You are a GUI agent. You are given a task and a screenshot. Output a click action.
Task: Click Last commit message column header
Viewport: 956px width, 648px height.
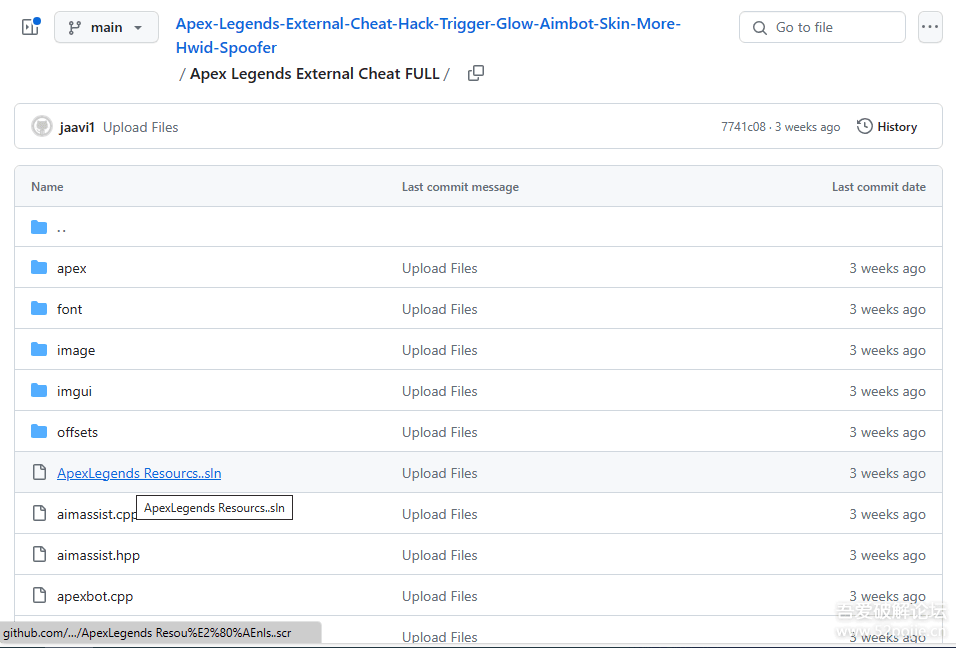[460, 187]
